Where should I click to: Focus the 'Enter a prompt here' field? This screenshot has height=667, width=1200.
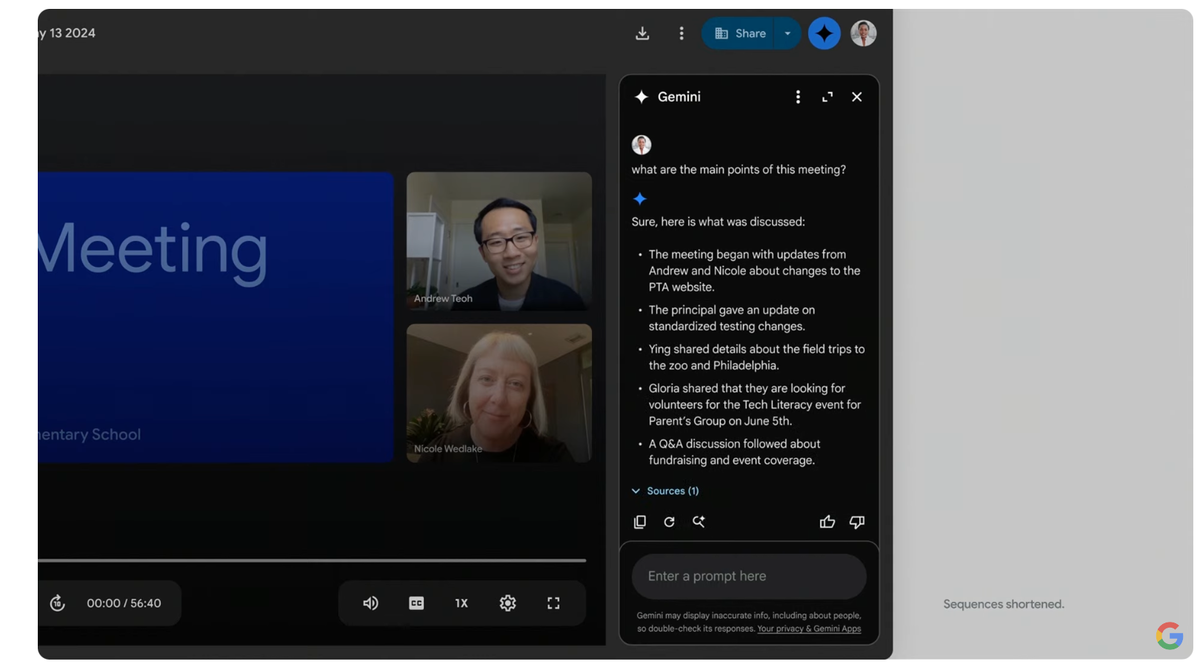[749, 576]
